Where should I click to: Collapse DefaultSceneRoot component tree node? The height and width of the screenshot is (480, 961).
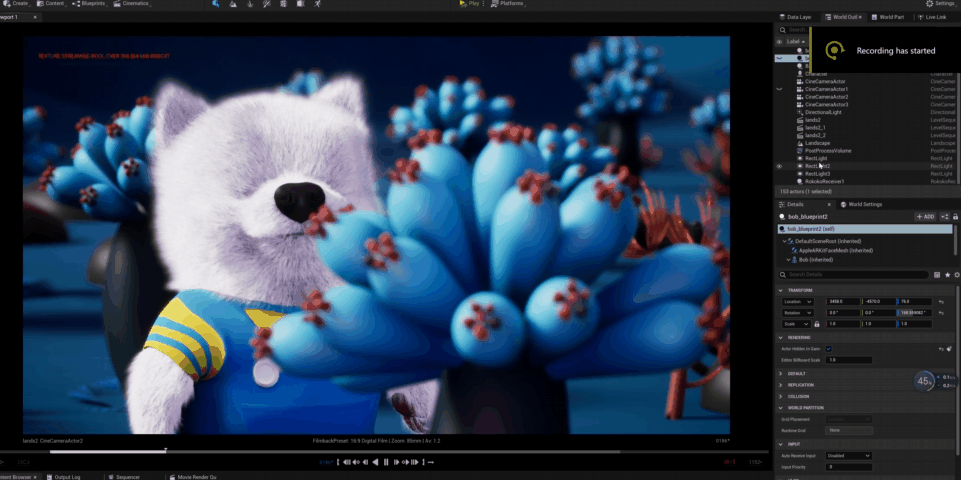pyautogui.click(x=784, y=241)
